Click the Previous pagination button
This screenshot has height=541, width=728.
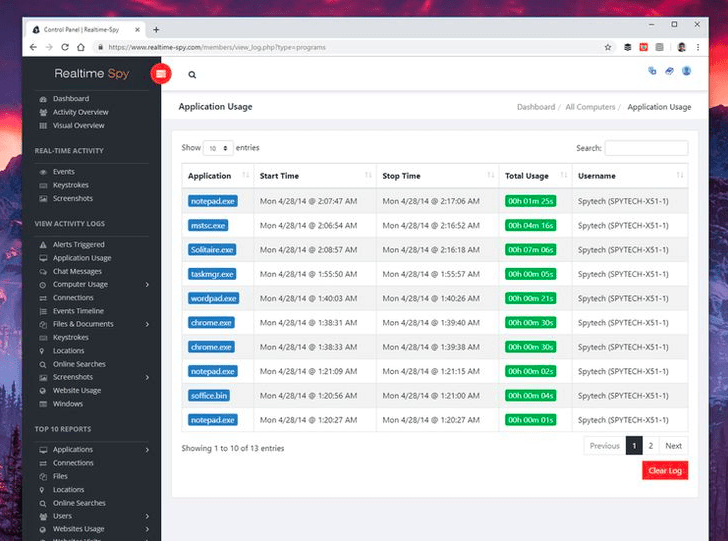pyautogui.click(x=604, y=446)
